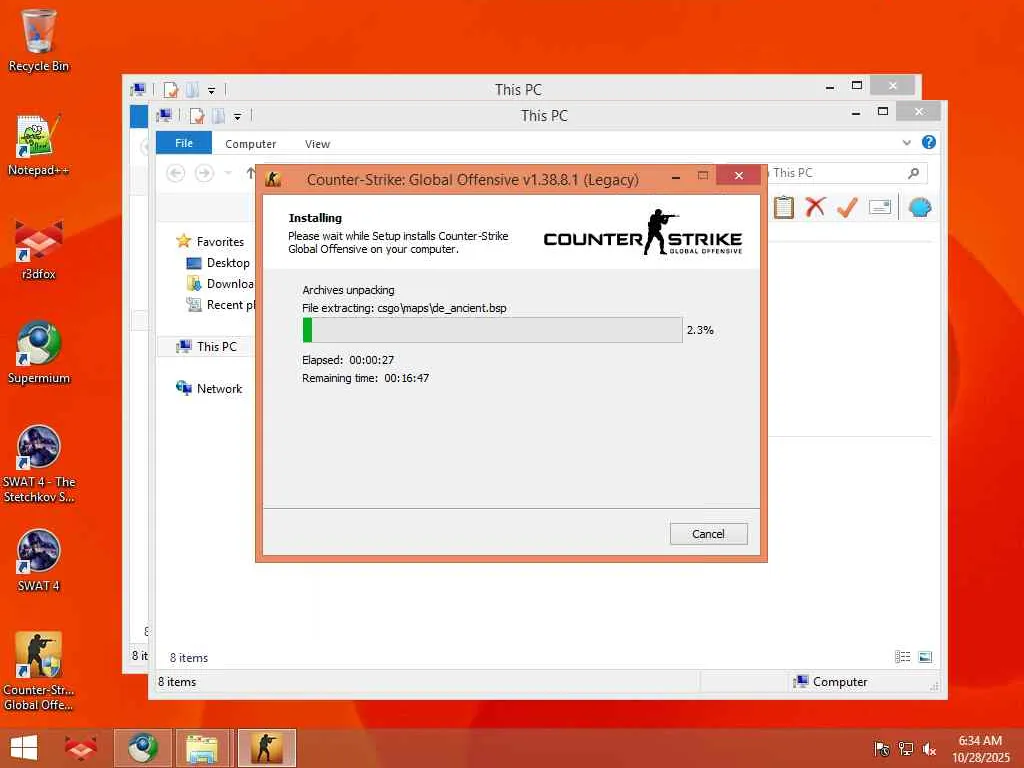Click the red X Delete toolbar icon
Viewport: 1024px width, 768px height.
[x=815, y=208]
